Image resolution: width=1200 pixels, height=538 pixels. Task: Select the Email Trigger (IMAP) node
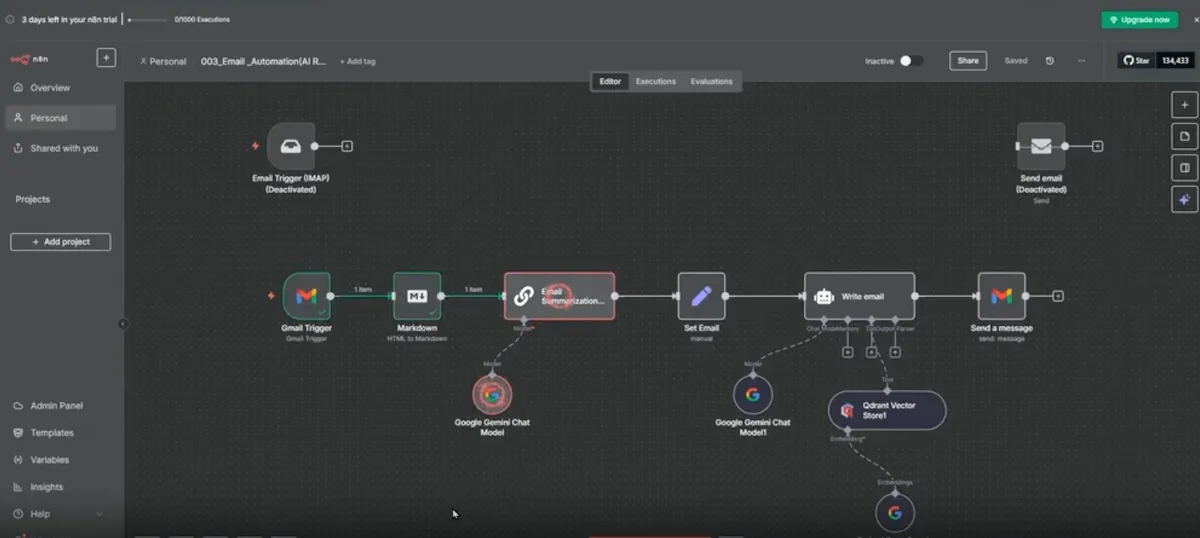pyautogui.click(x=291, y=146)
